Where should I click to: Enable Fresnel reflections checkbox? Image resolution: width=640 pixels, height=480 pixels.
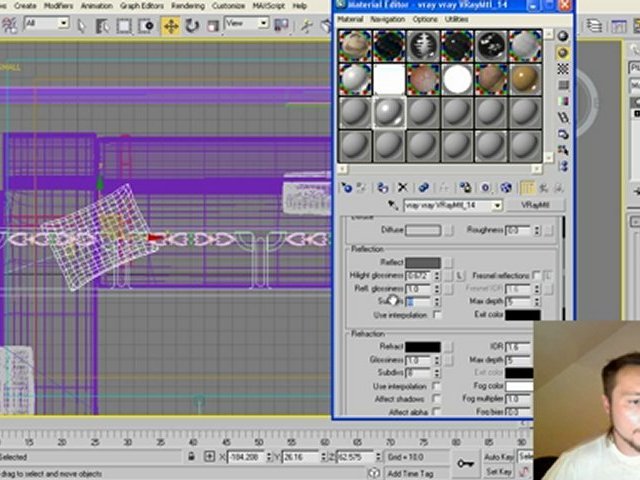pos(537,275)
